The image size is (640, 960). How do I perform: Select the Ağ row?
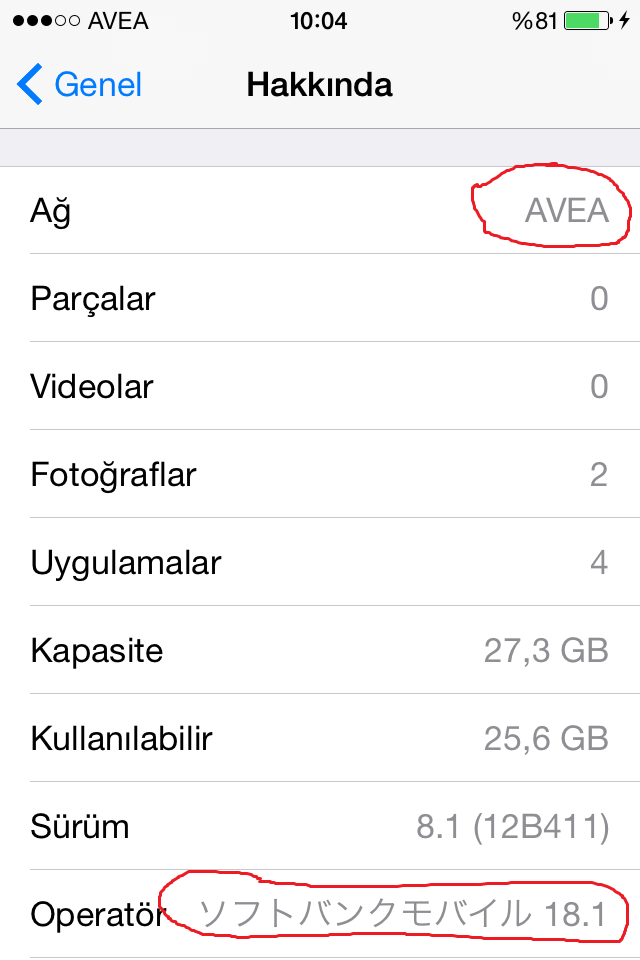tap(320, 210)
